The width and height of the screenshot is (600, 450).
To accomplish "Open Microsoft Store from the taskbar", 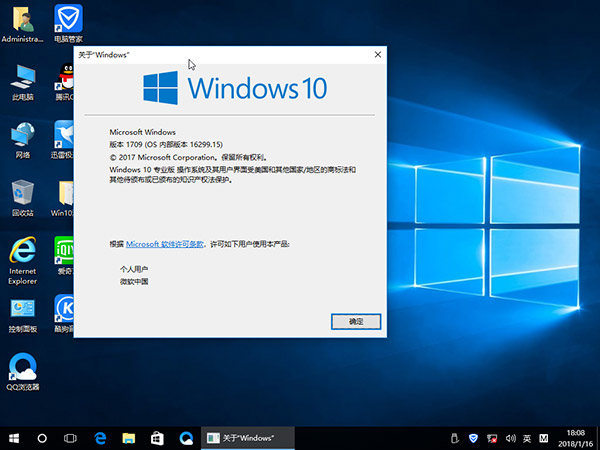I will click(x=157, y=438).
